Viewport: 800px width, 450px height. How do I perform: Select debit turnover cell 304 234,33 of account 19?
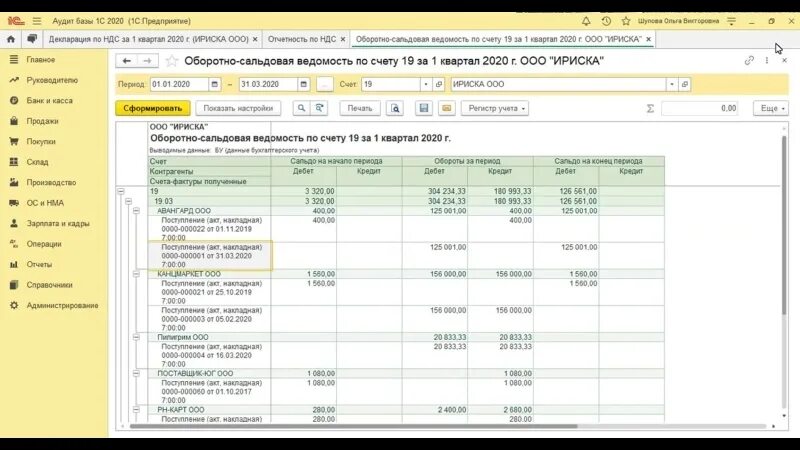(x=435, y=191)
